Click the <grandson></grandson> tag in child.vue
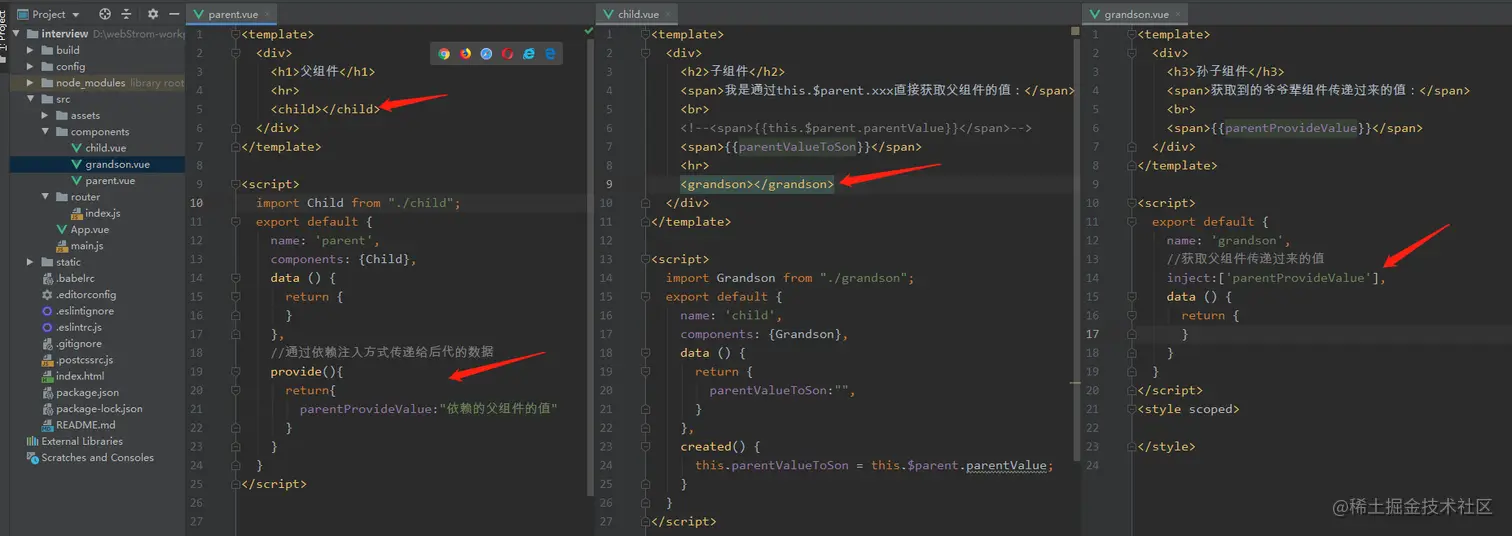Screen dimensions: 1512x536 click(757, 184)
